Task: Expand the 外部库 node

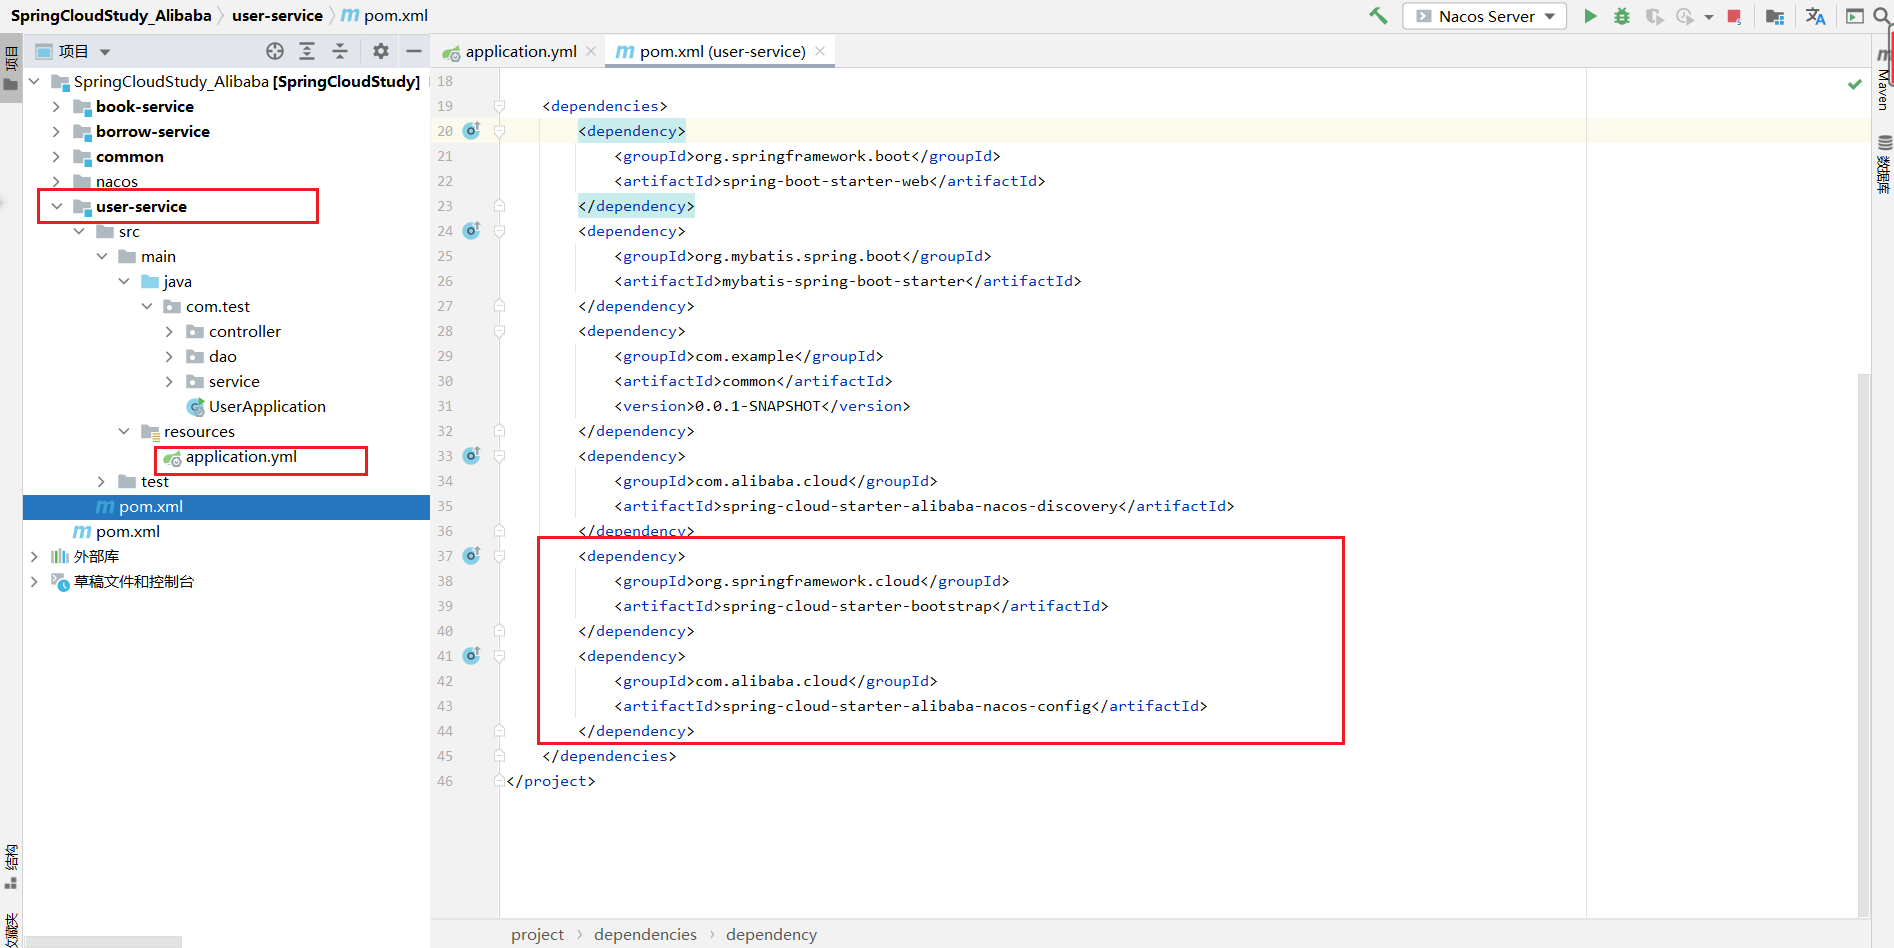Action: pos(34,556)
